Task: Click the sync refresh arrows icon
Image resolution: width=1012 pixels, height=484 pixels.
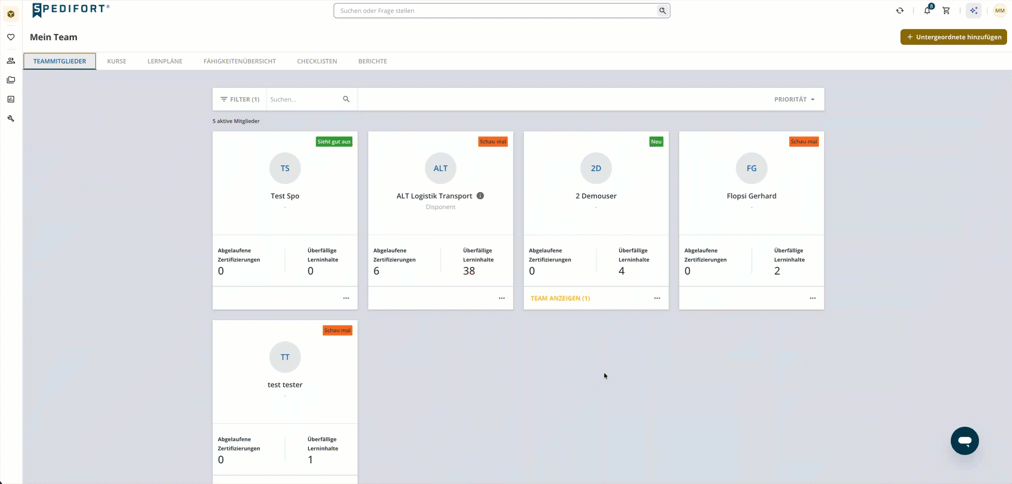Action: (900, 10)
